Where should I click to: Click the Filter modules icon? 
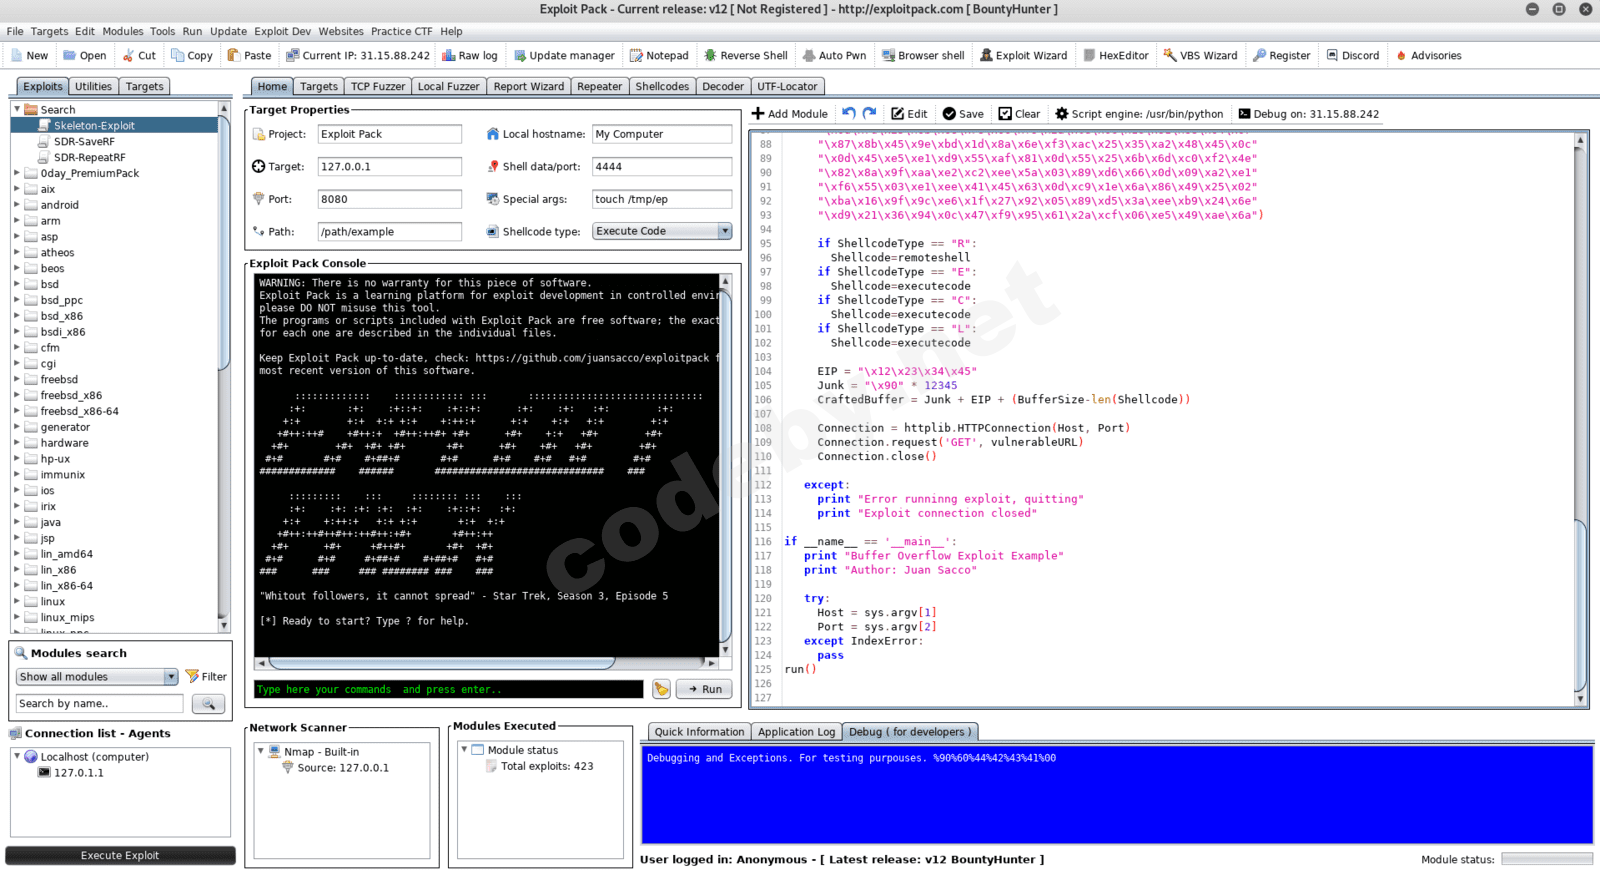point(206,677)
